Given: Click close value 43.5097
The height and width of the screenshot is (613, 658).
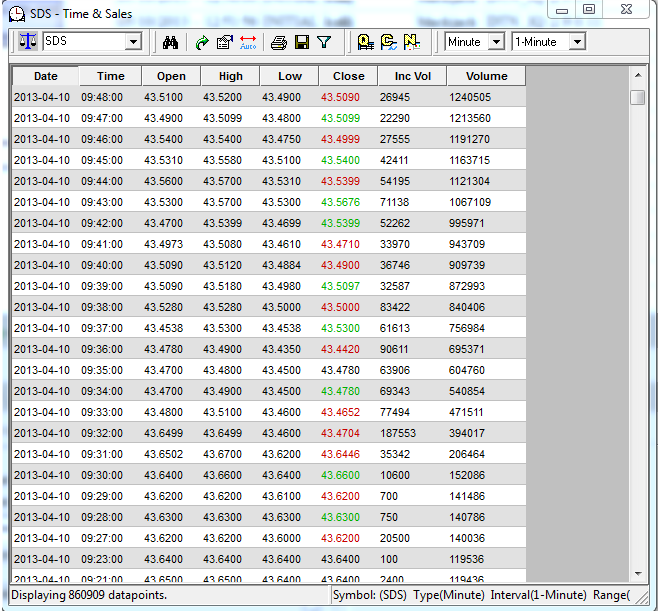Looking at the screenshot, I should (x=340, y=286).
